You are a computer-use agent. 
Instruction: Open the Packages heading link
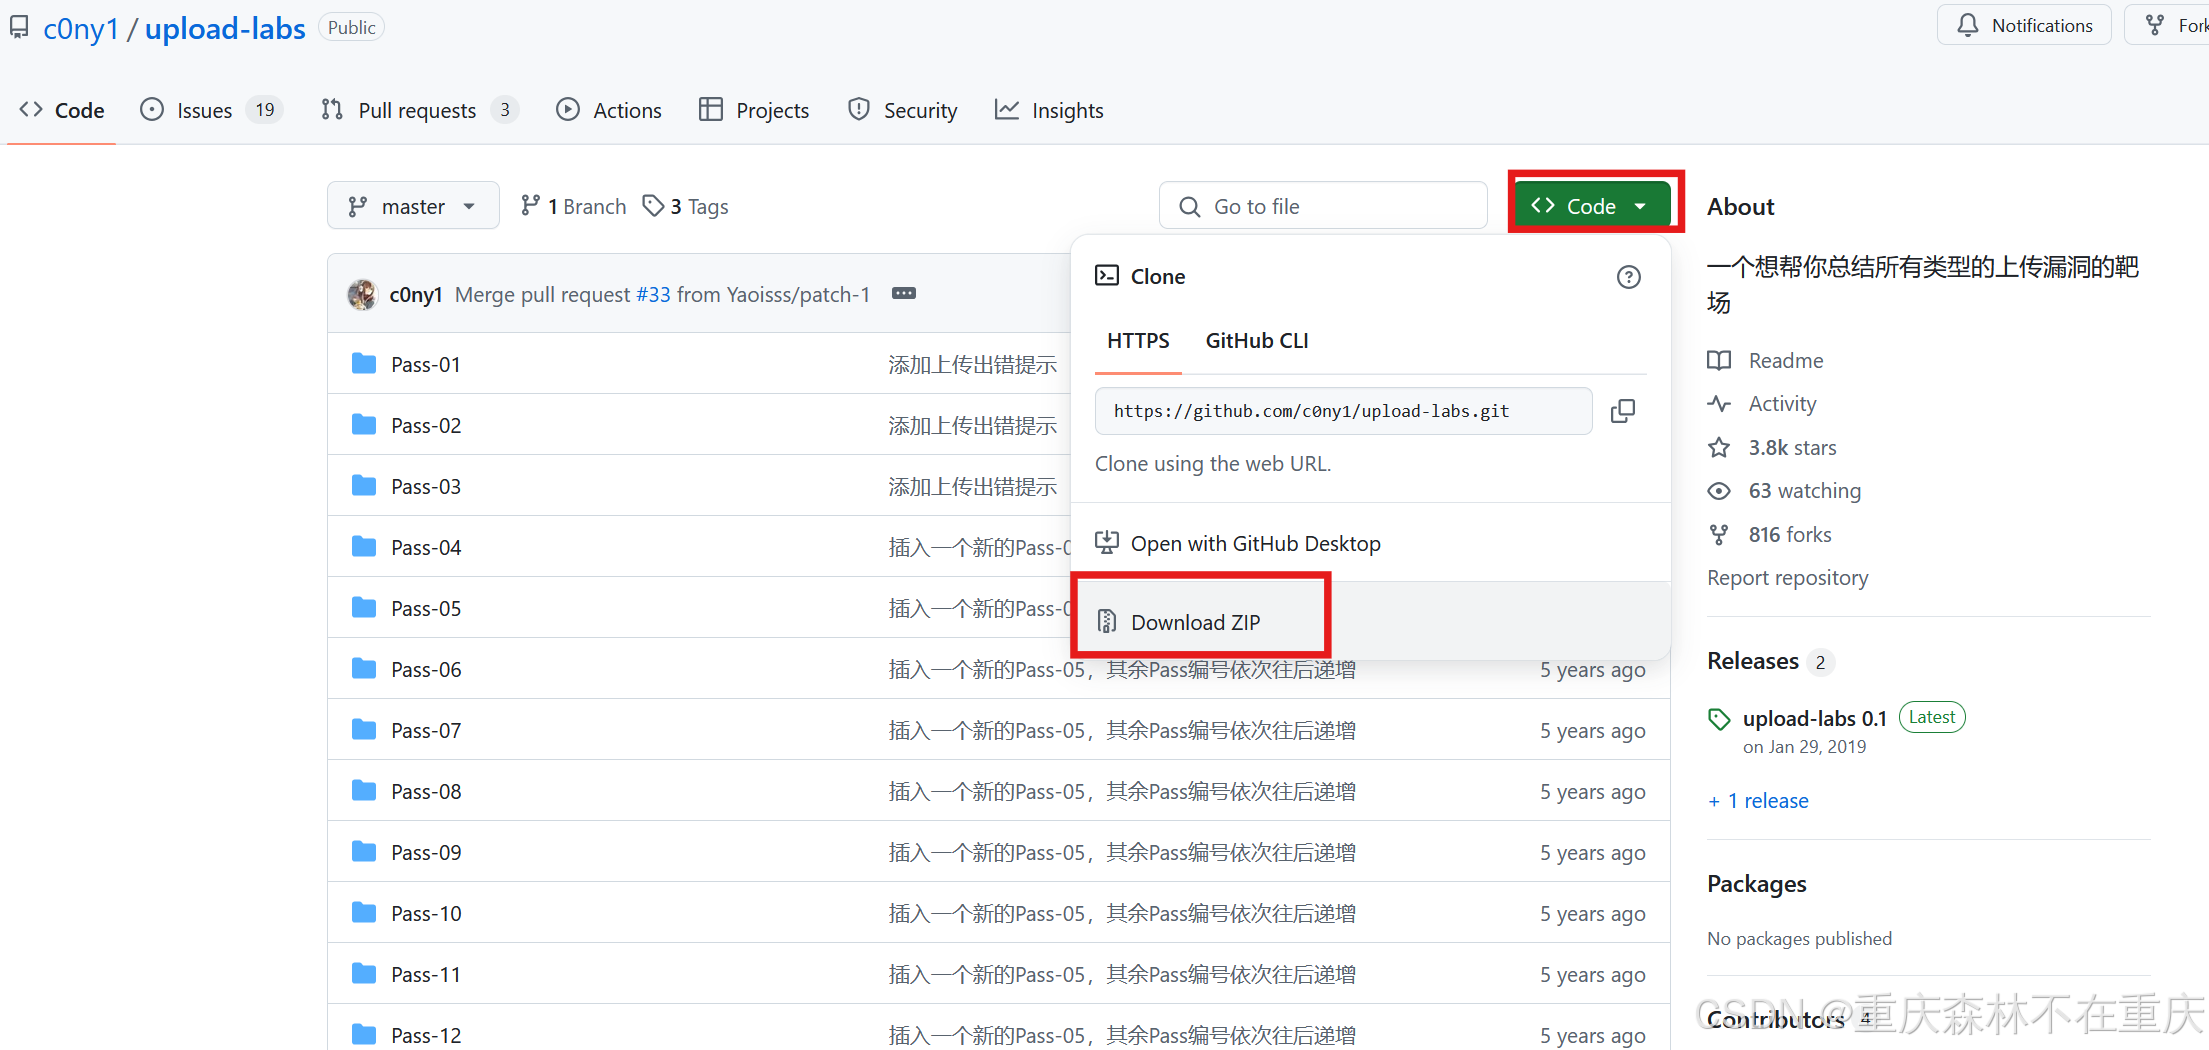tap(1756, 884)
